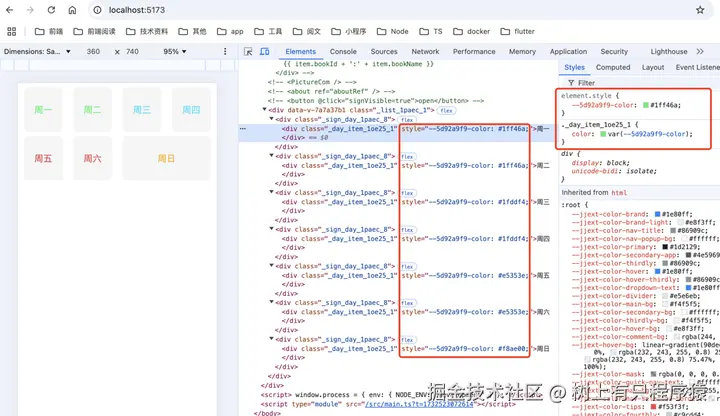Open color swatch for --jjext-color-primary #1d2129
This screenshot has height=416, width=720.
pyautogui.click(x=665, y=247)
